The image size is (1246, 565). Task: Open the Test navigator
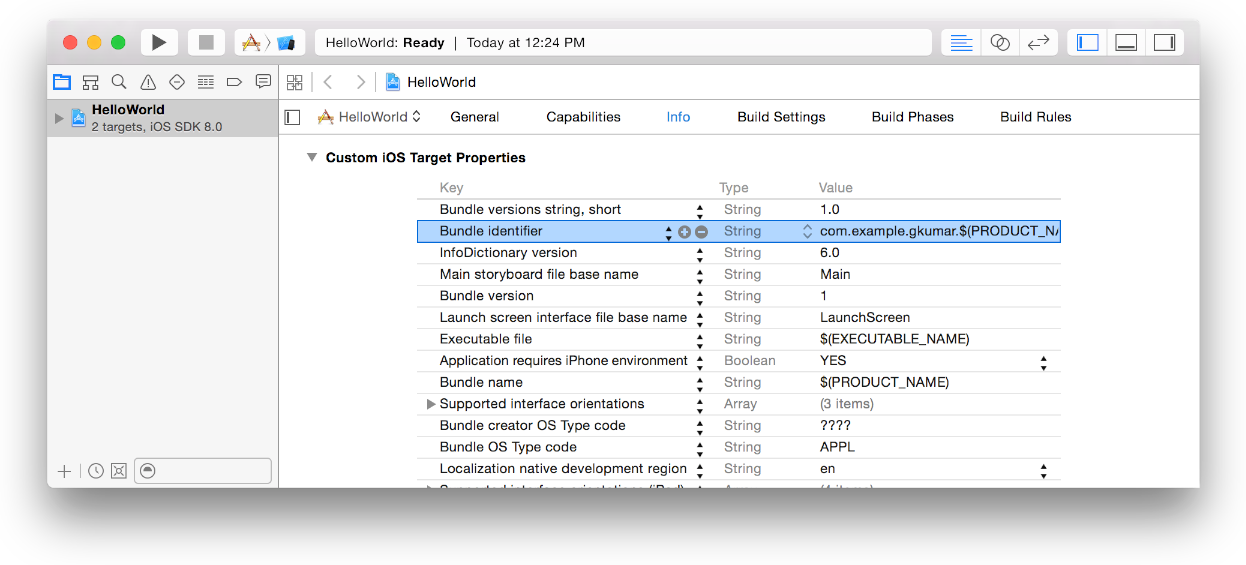[177, 82]
